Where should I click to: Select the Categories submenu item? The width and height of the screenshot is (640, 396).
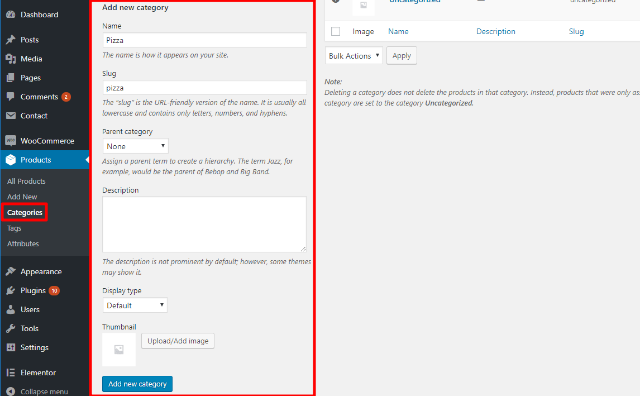(x=24, y=212)
